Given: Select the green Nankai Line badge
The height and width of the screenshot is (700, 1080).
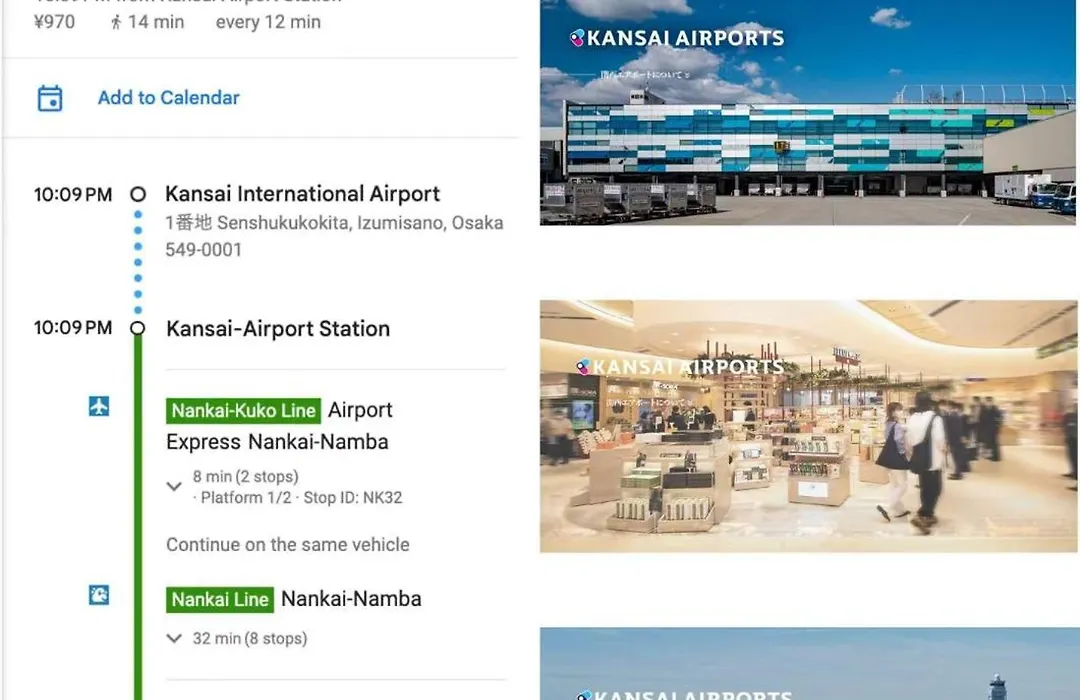Looking at the screenshot, I should 220,599.
